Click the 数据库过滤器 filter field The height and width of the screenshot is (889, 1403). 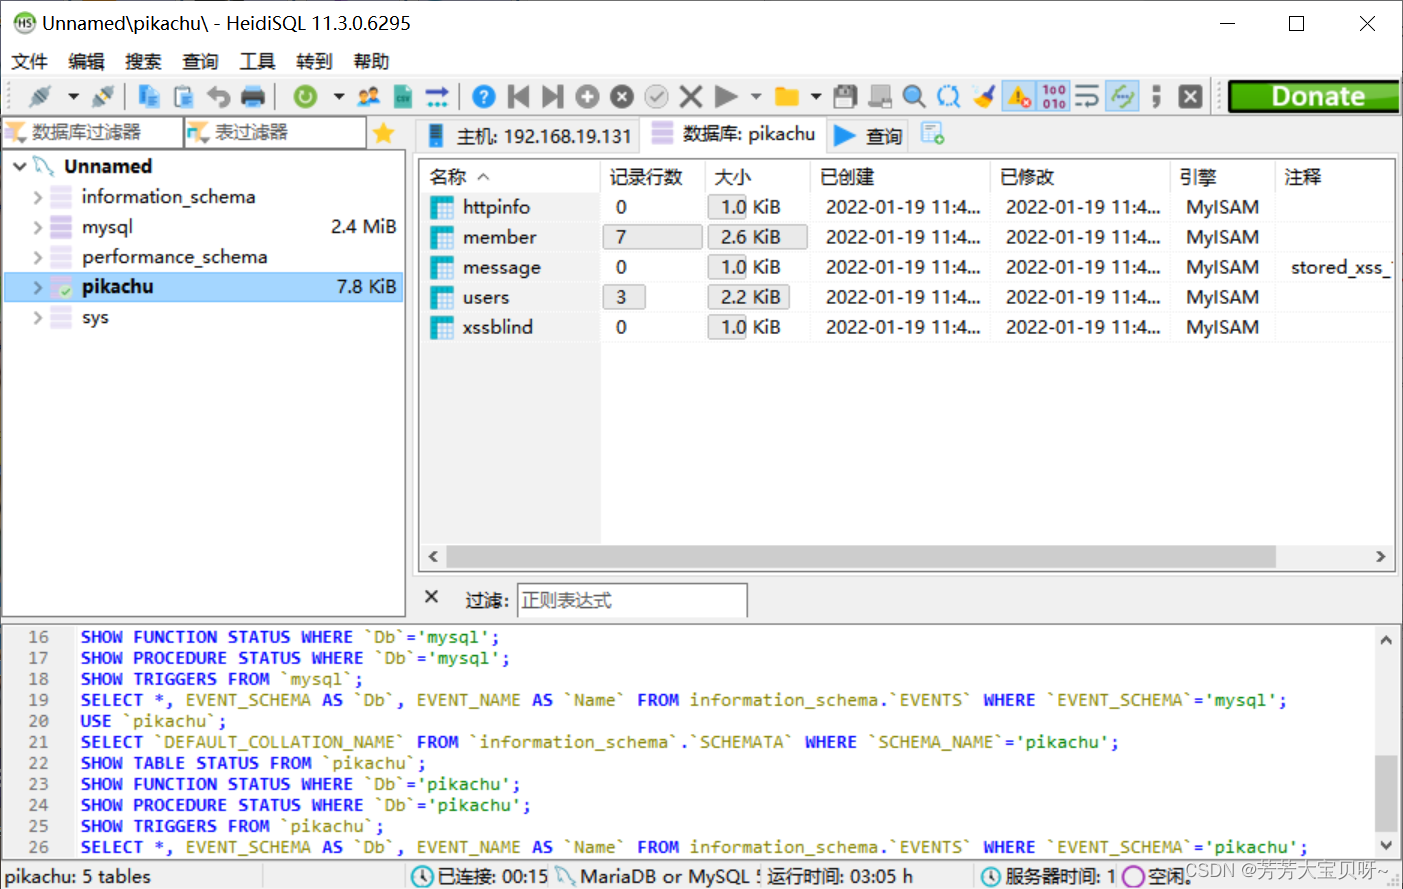pyautogui.click(x=93, y=132)
